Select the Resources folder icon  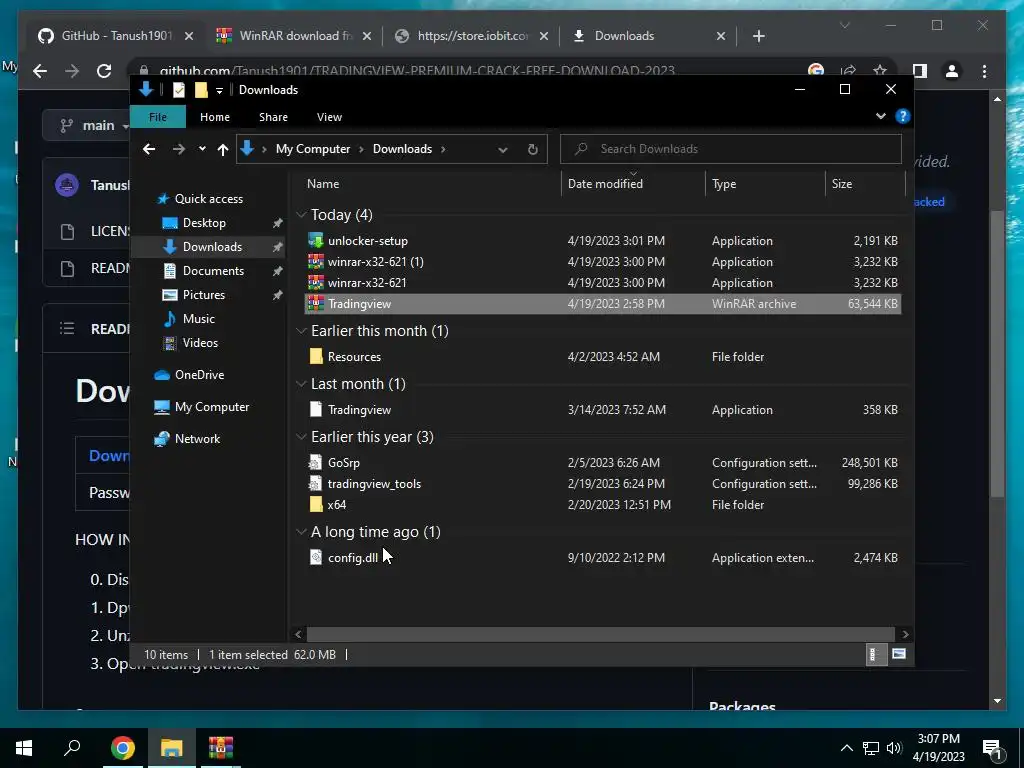315,357
